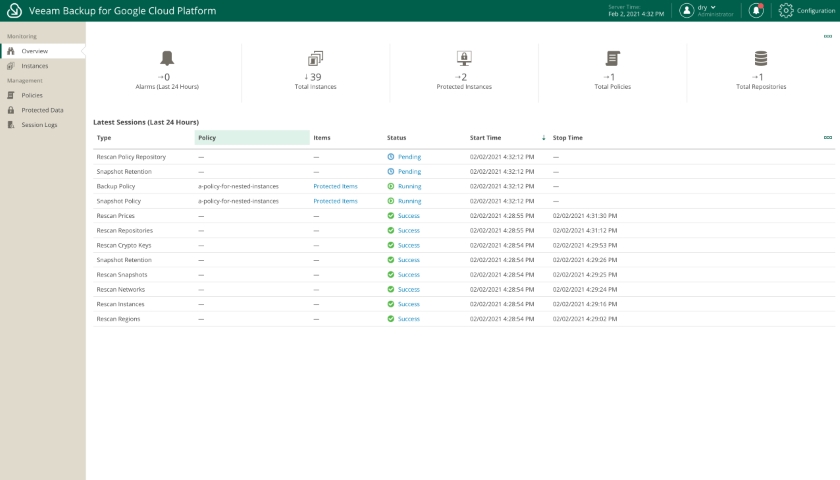Click the Backup Policy running status icon
840x480 pixels.
point(391,186)
